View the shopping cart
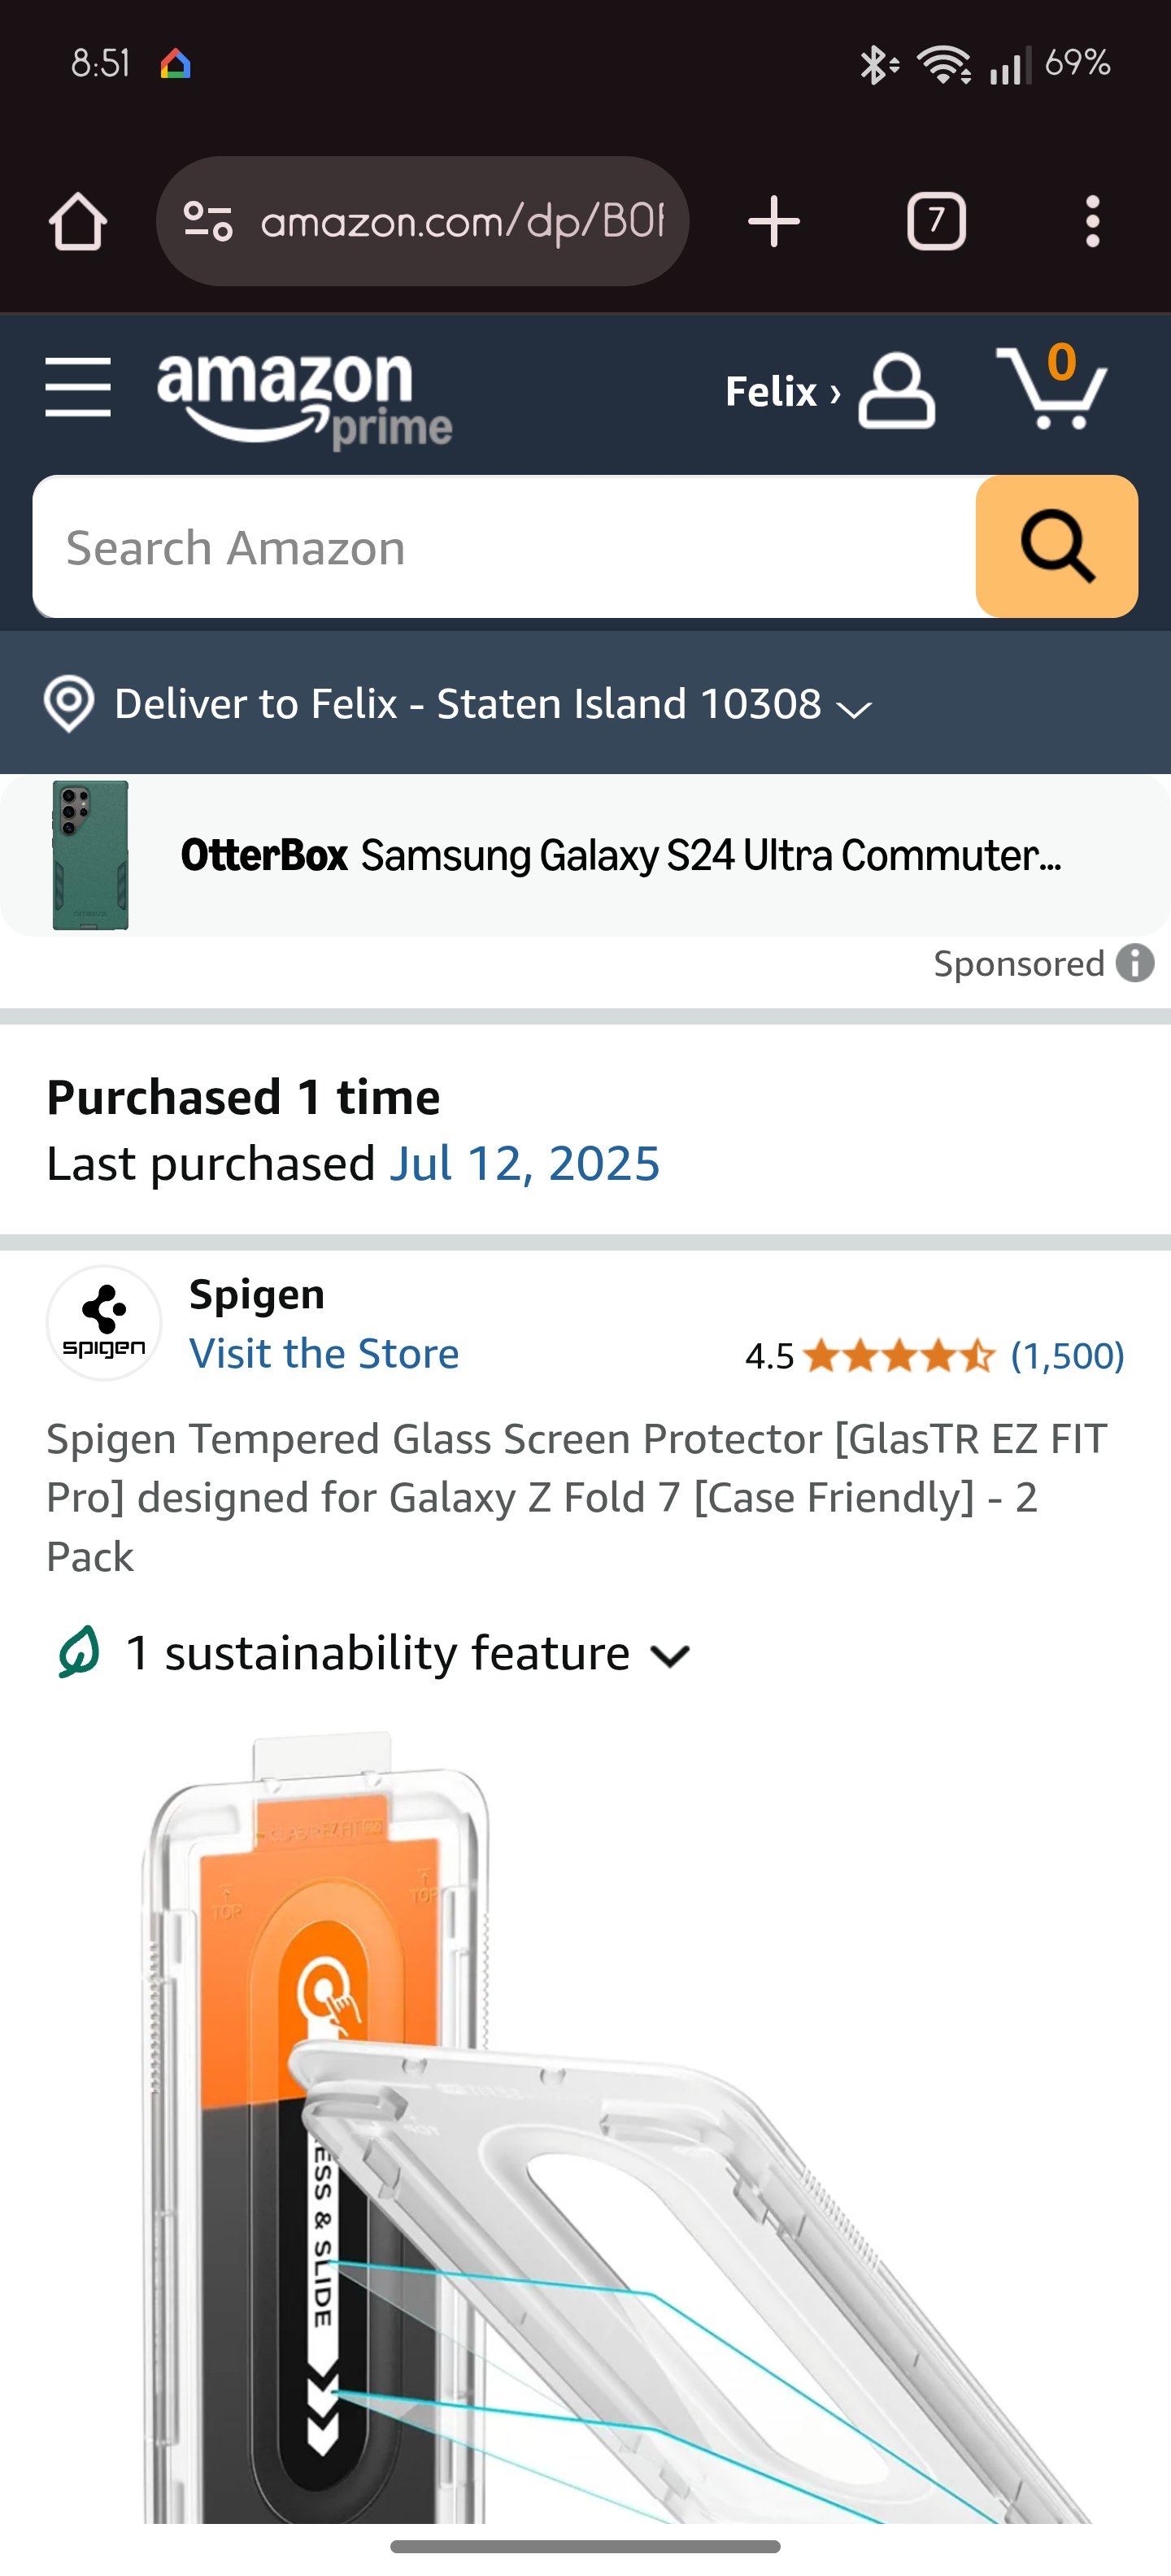The image size is (1171, 2576). 1051,389
